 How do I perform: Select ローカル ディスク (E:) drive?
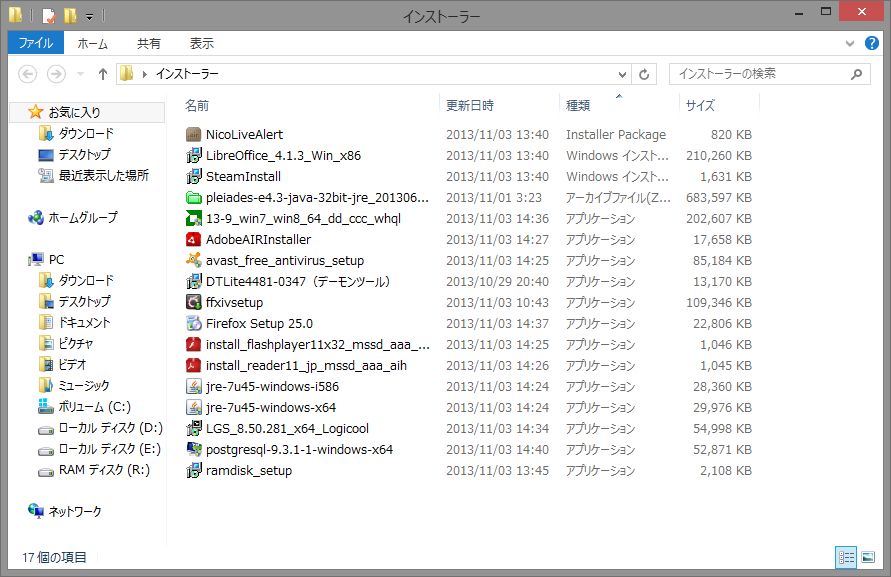110,449
